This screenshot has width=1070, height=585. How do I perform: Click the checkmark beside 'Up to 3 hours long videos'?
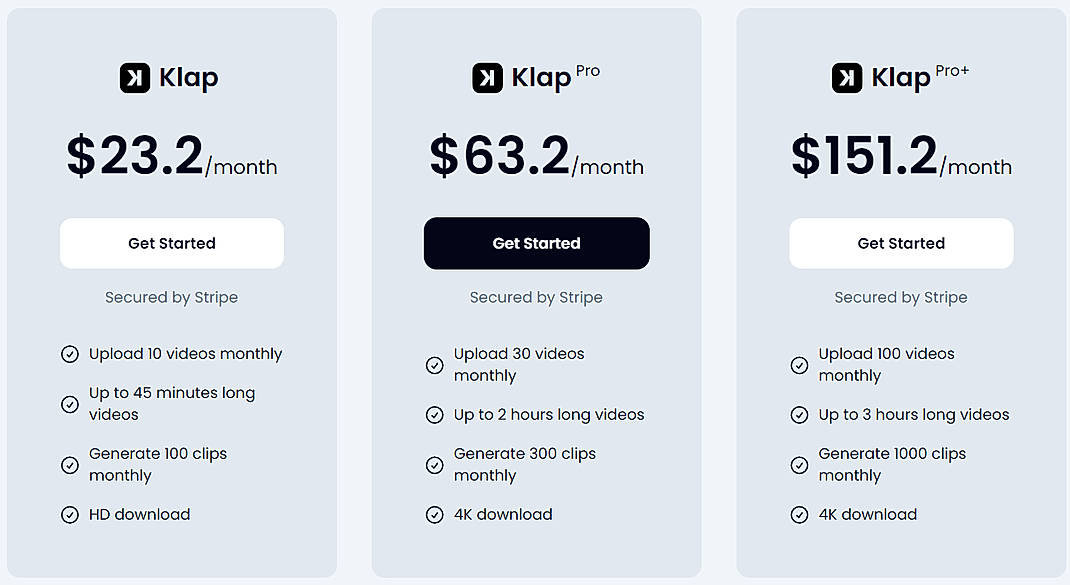(x=799, y=414)
